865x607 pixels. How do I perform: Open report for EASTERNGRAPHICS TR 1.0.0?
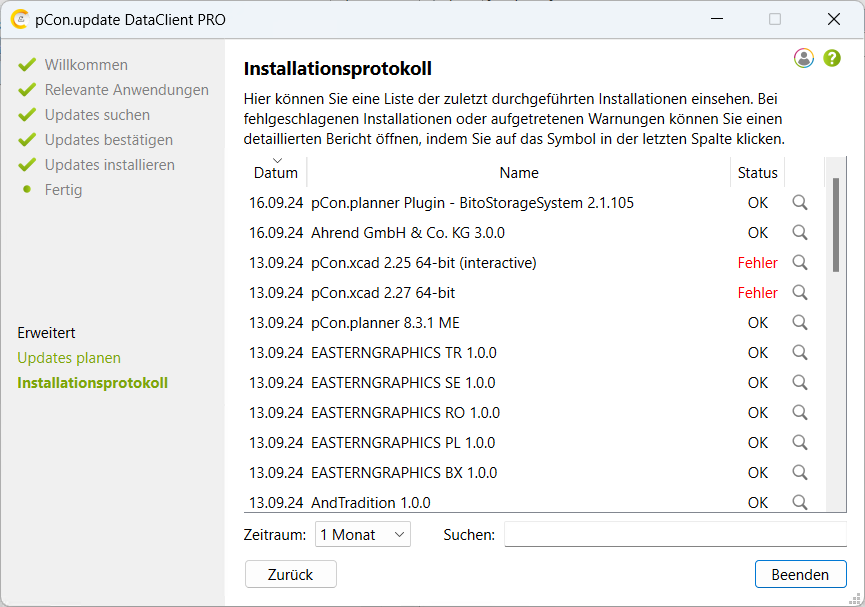click(800, 353)
